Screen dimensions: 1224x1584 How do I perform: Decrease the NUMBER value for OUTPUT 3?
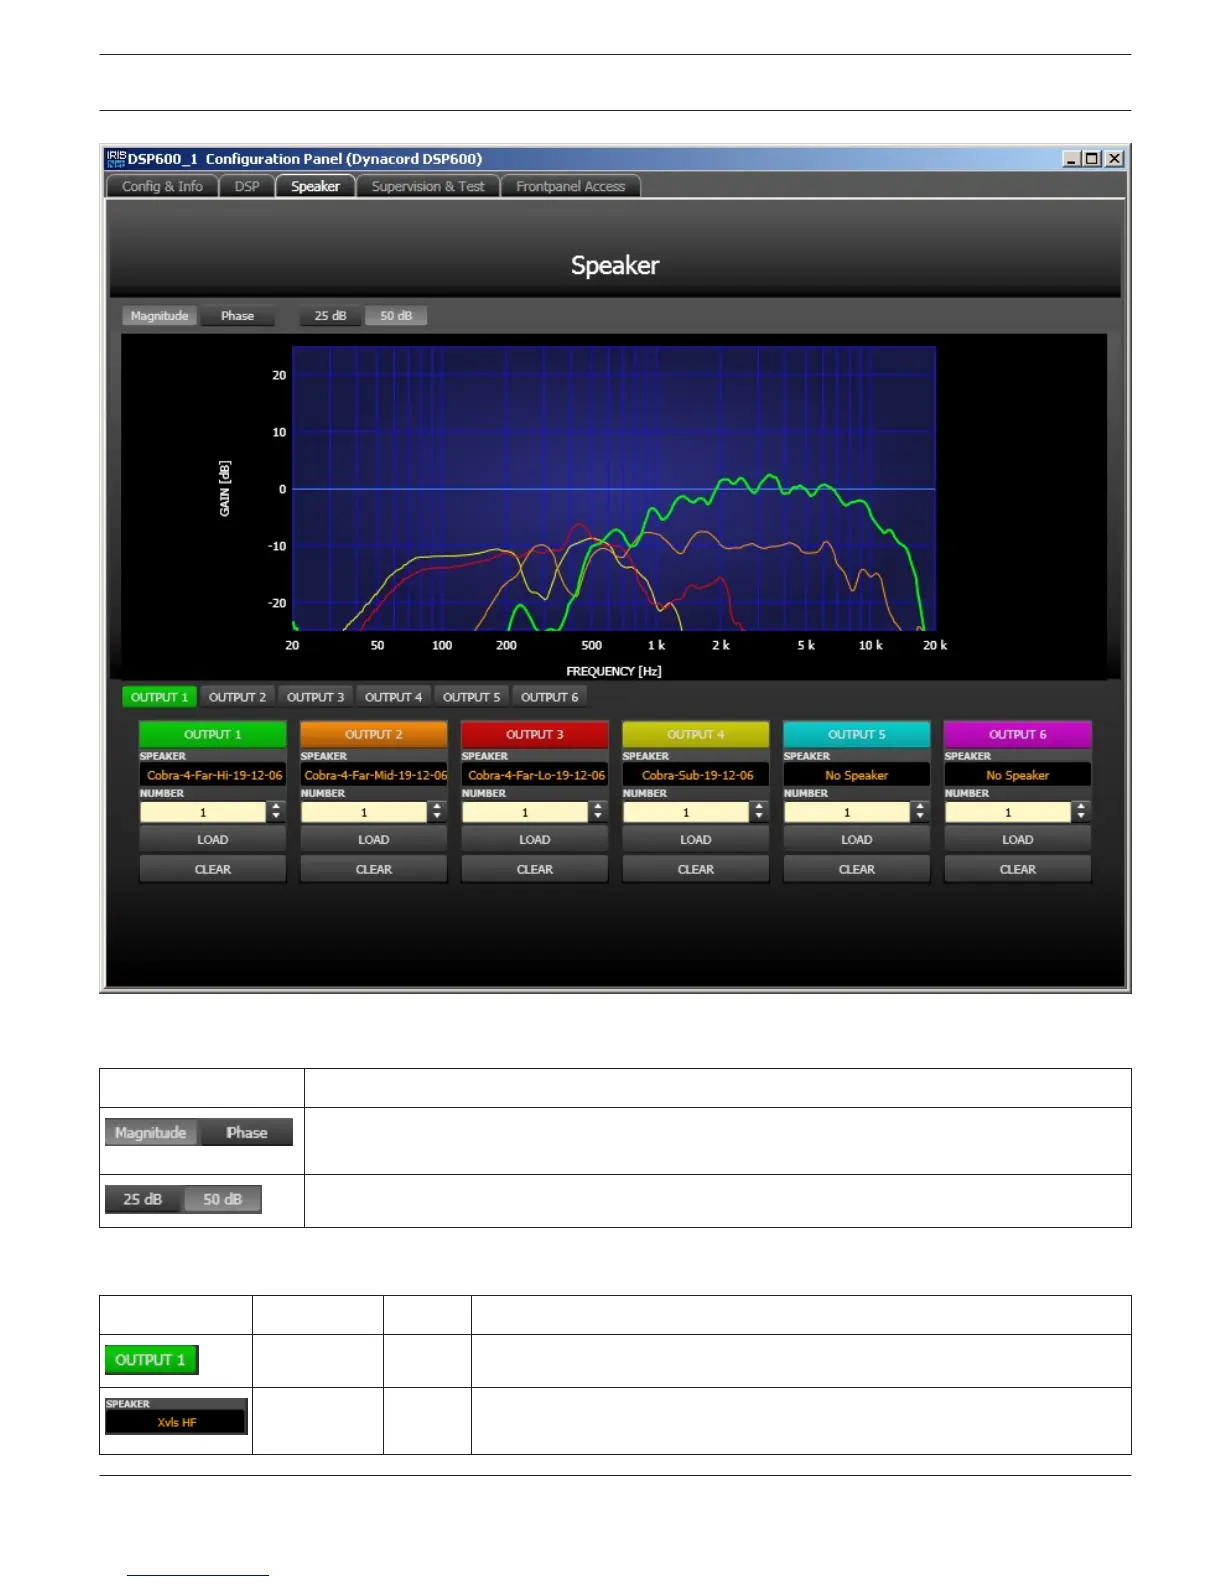point(598,817)
